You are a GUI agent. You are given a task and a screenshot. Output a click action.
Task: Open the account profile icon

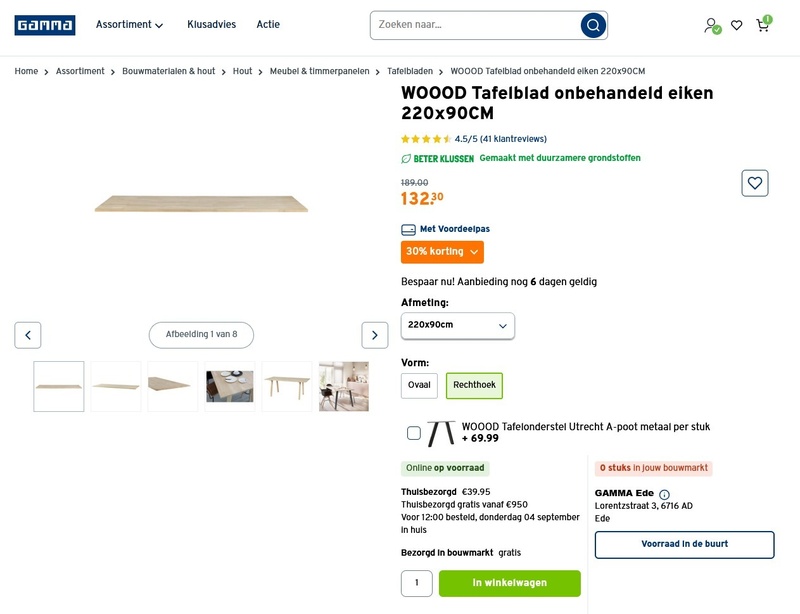click(710, 25)
